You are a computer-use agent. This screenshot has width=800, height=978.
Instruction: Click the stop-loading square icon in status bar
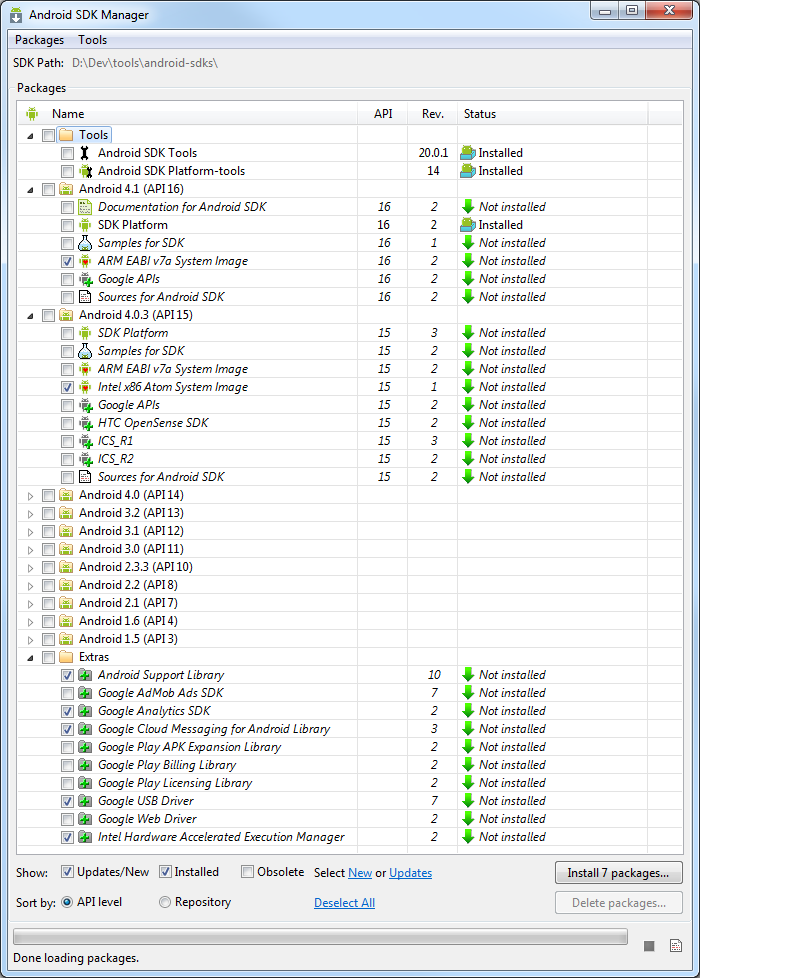click(x=649, y=946)
